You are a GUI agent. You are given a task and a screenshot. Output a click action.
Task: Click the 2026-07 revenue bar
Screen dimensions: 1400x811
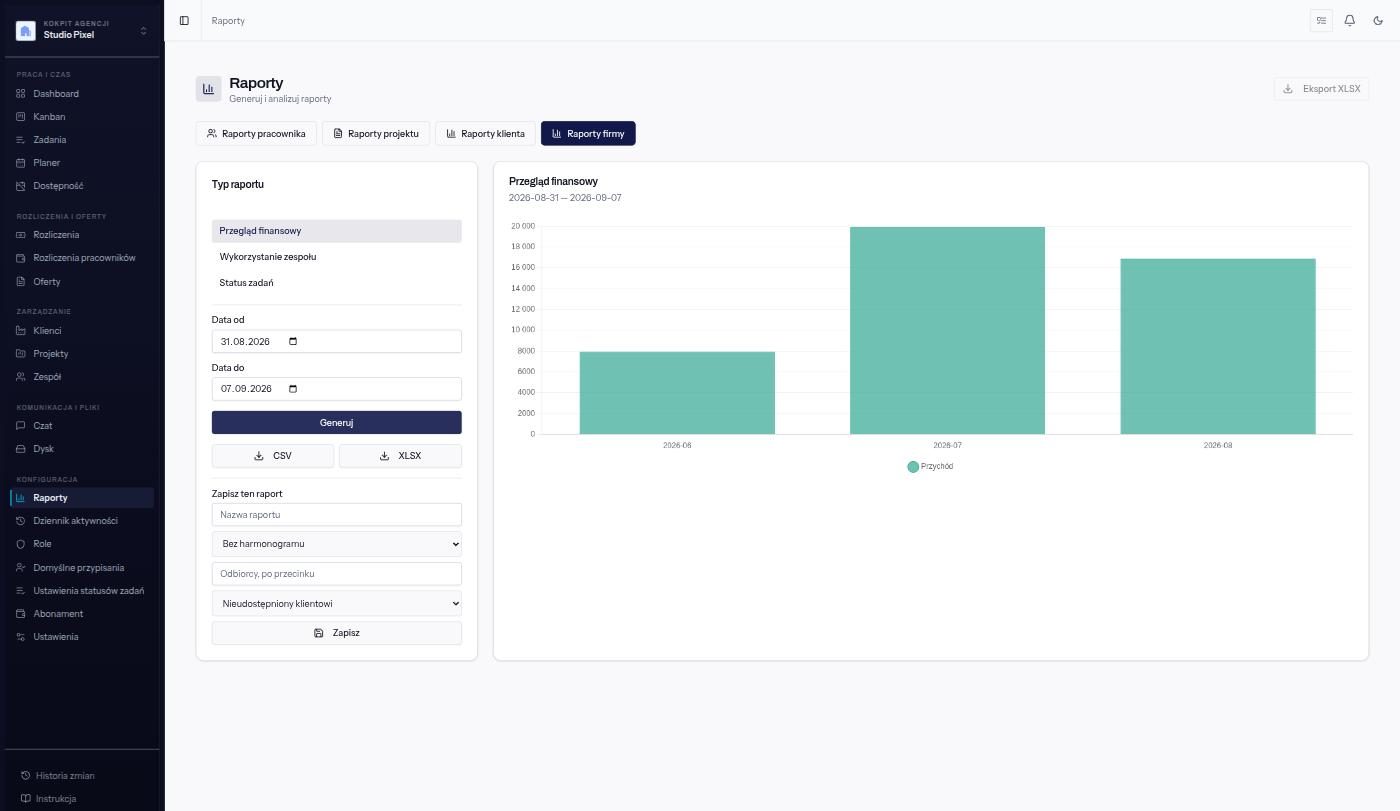tap(947, 331)
